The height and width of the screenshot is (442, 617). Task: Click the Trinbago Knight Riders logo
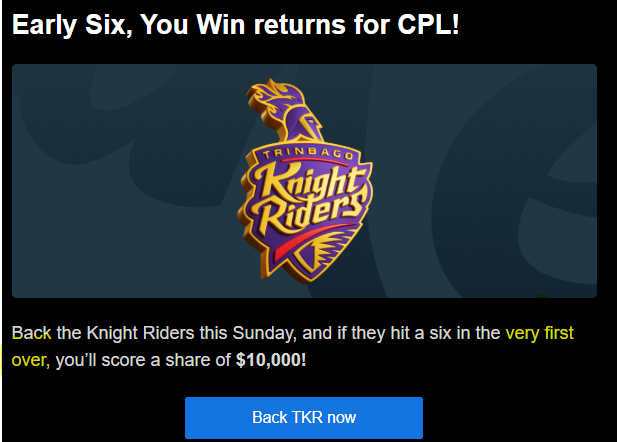coord(304,181)
